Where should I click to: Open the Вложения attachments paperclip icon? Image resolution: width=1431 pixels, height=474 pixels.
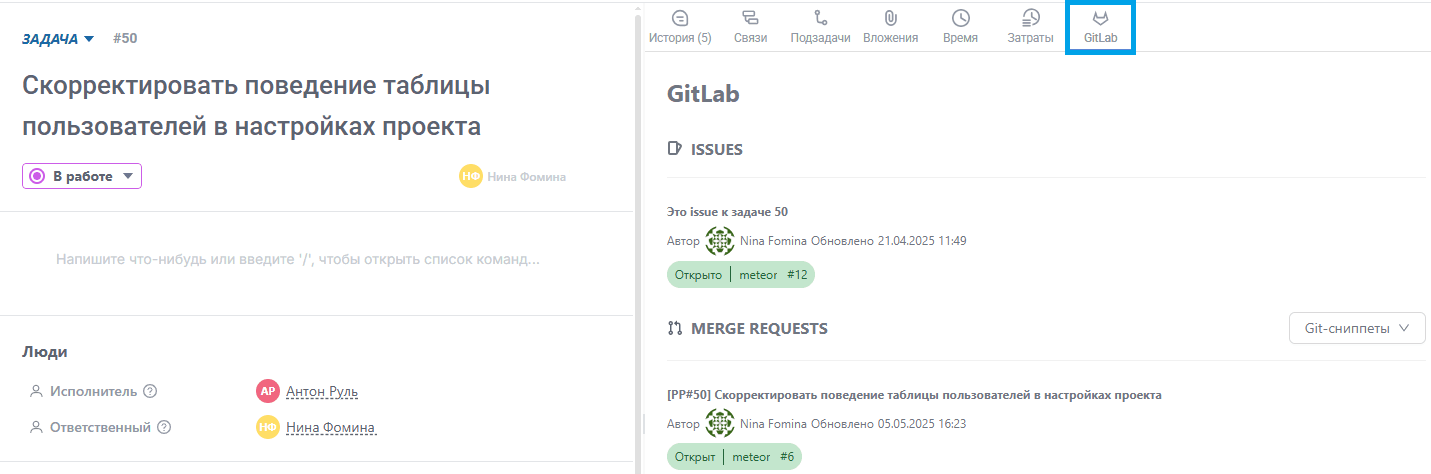coord(890,17)
